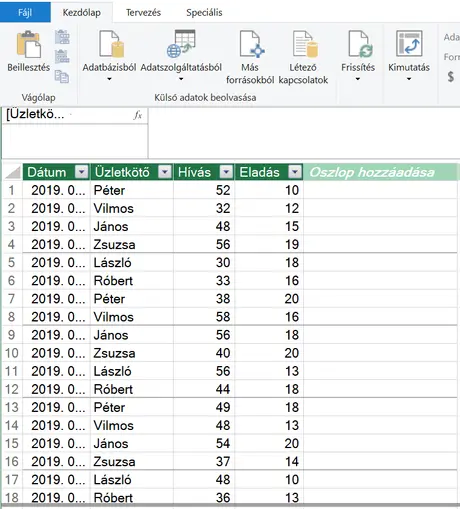Screen dimensions: 460x509
Task: Click the select-all corner triangle of the table
Action: pos(13,172)
